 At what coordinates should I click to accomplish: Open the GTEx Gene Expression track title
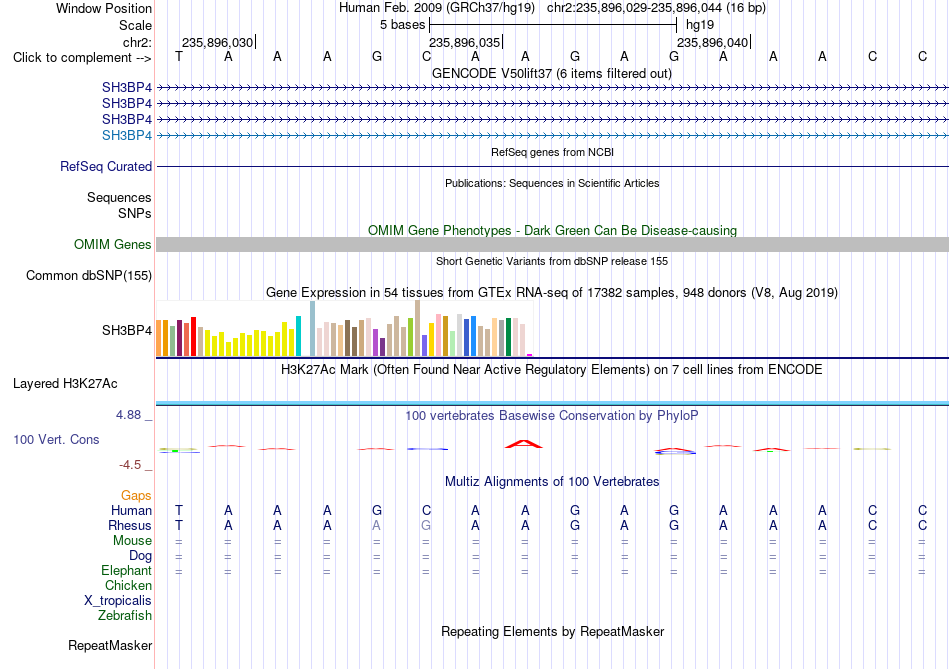pyautogui.click(x=552, y=292)
